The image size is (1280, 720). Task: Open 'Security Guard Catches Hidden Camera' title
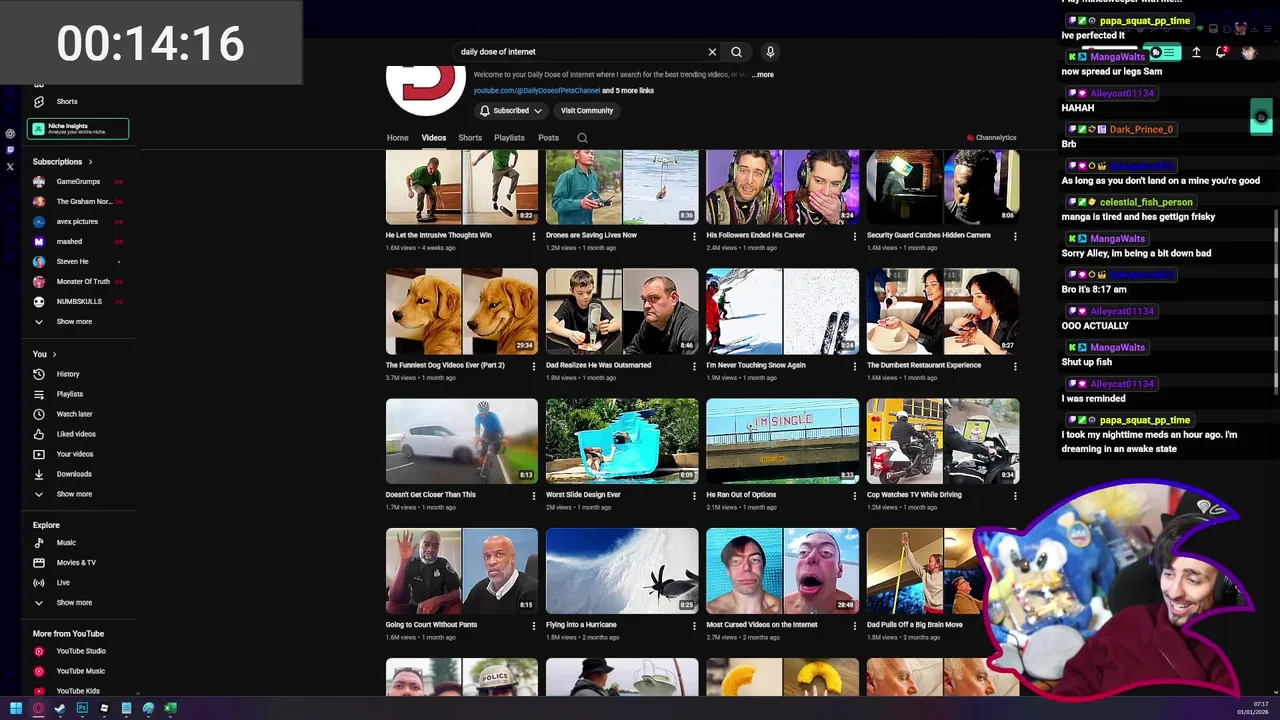(x=929, y=235)
